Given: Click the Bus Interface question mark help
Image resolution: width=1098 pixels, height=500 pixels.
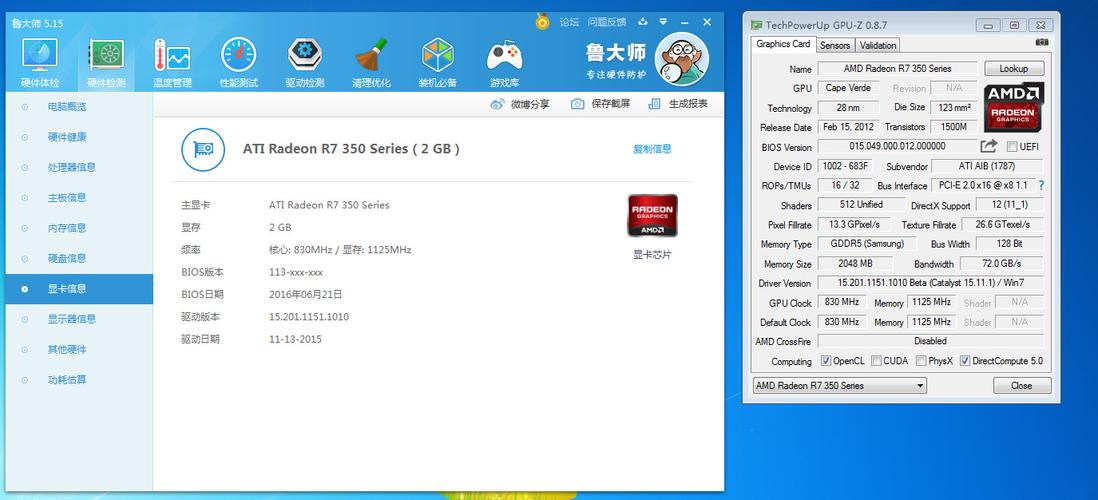Looking at the screenshot, I should 1041,186.
